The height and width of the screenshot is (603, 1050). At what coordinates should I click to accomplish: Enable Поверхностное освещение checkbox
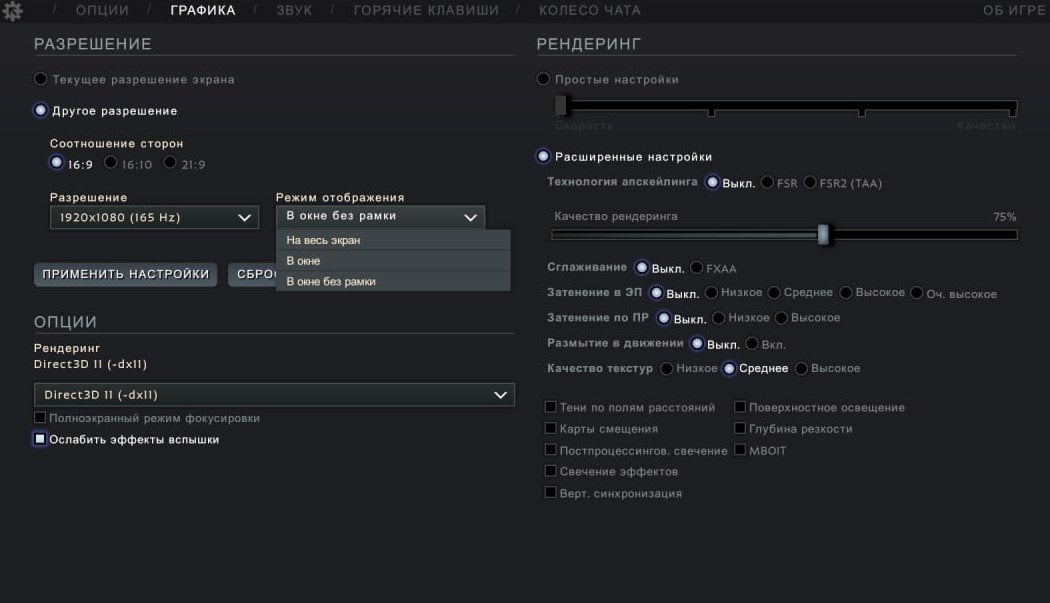pos(740,406)
